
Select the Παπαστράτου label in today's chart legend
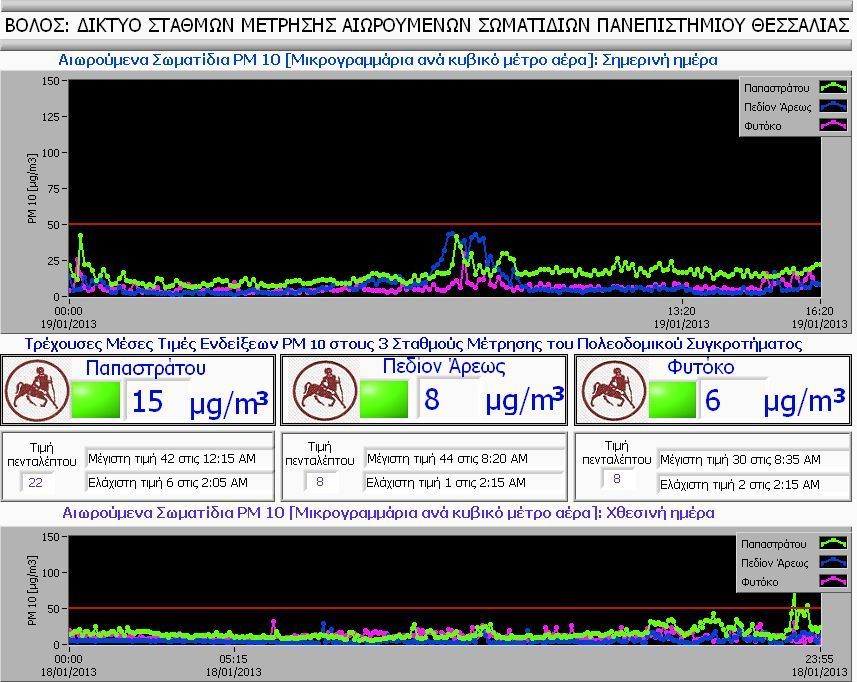coord(777,88)
